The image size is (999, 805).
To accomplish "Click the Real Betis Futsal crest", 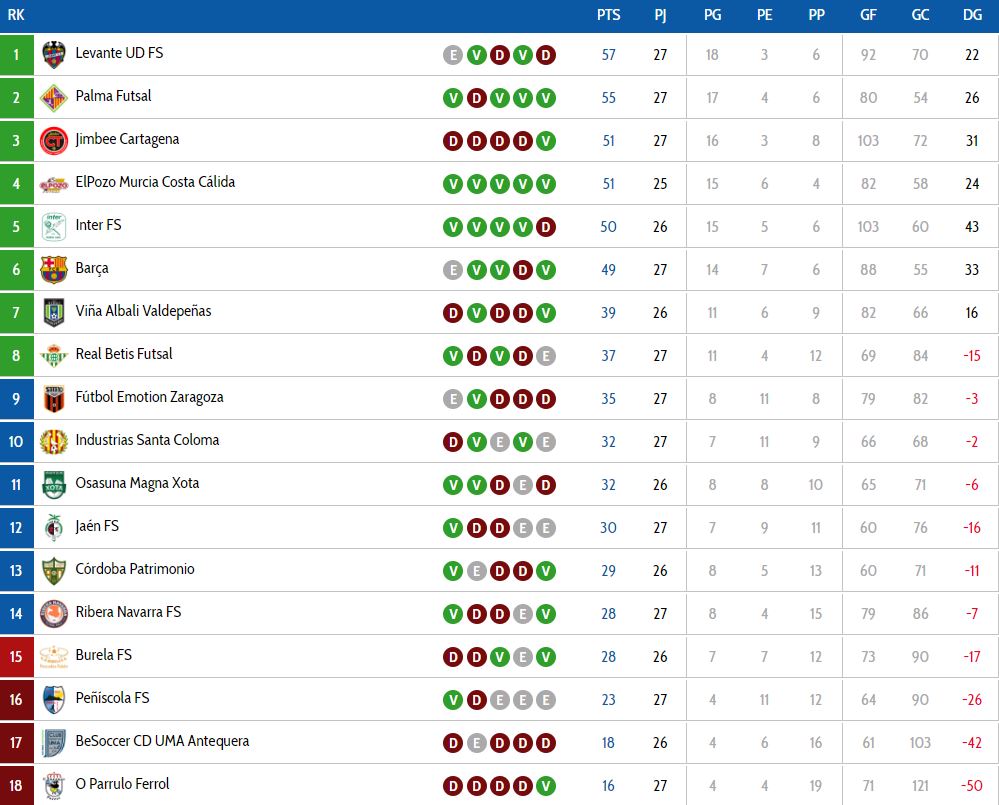I will 54,355.
